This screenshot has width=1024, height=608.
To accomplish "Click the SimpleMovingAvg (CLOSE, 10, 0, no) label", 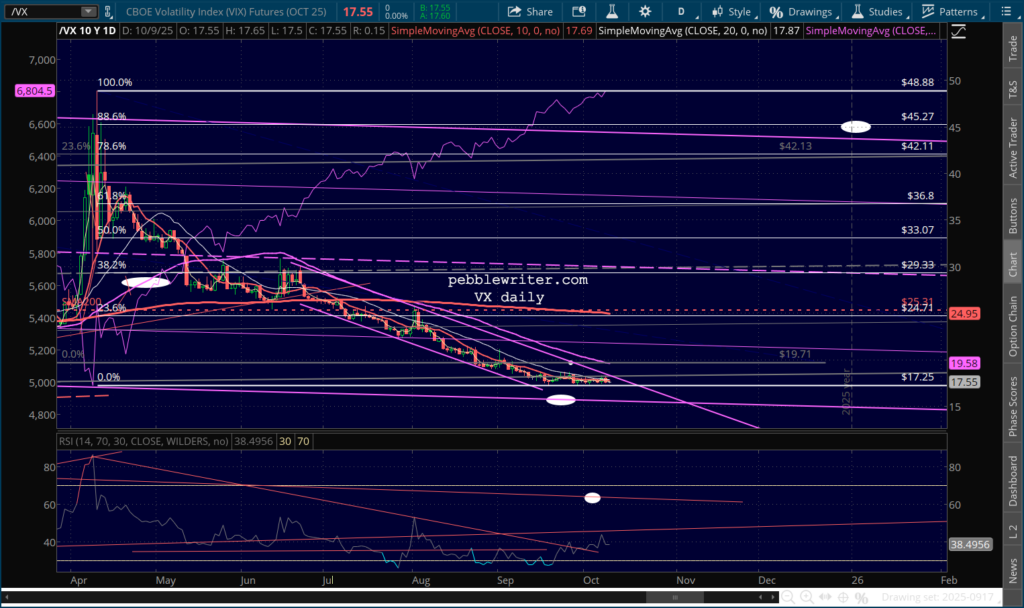I will [x=475, y=31].
